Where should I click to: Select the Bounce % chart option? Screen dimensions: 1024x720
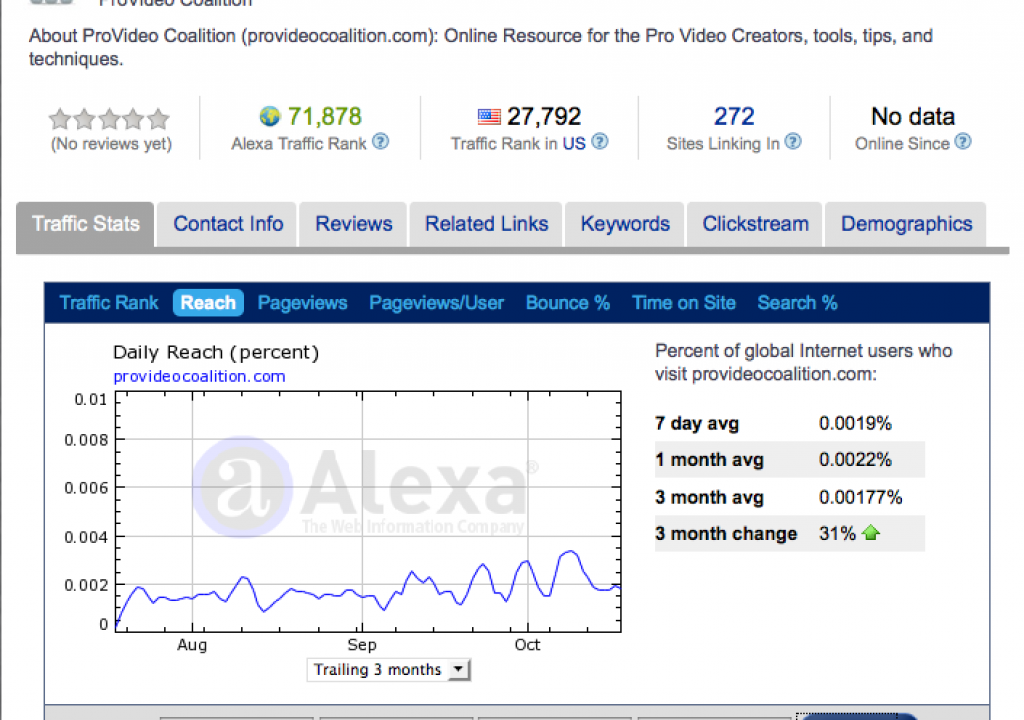(568, 303)
